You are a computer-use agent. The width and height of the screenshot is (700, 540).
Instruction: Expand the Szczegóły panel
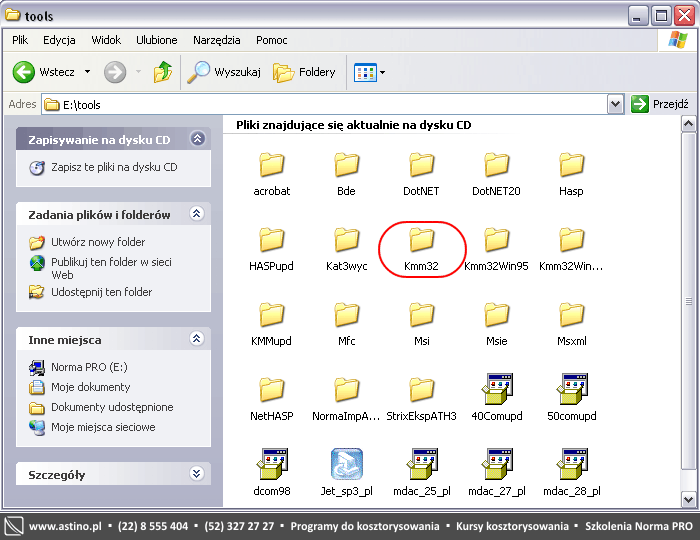197,474
